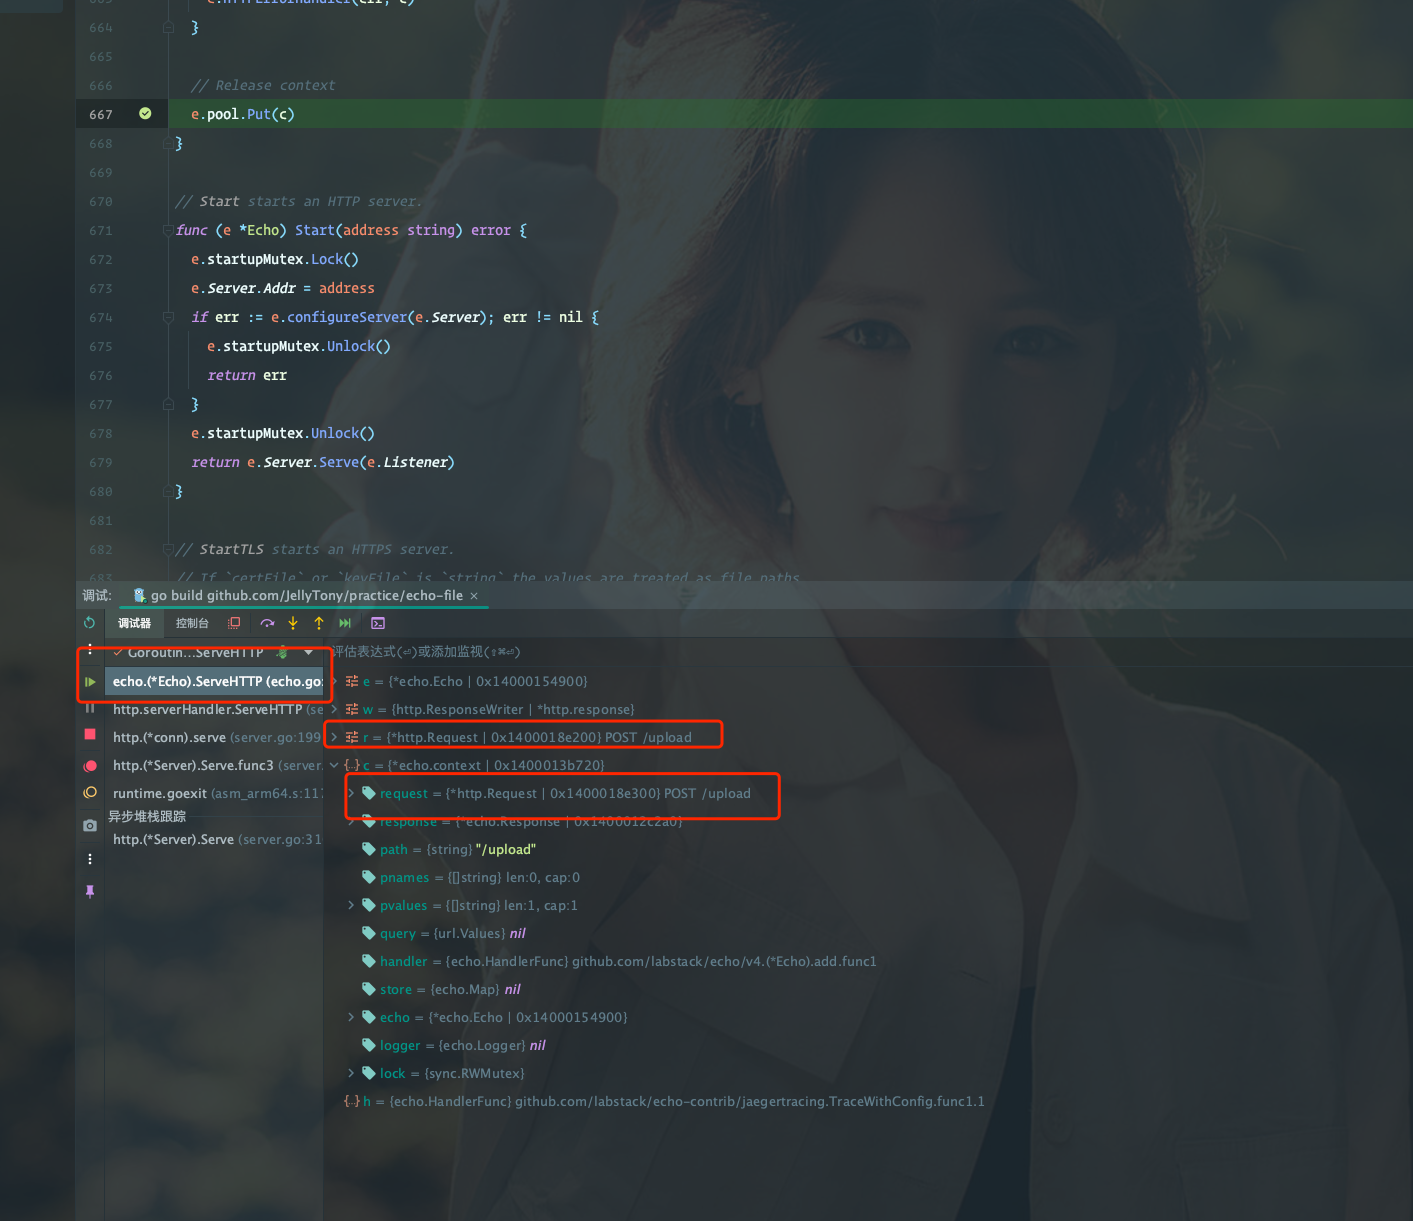Screen dimensions: 1413x1221
Task: Expand variable w http.ResponseWriter
Action: (334, 709)
